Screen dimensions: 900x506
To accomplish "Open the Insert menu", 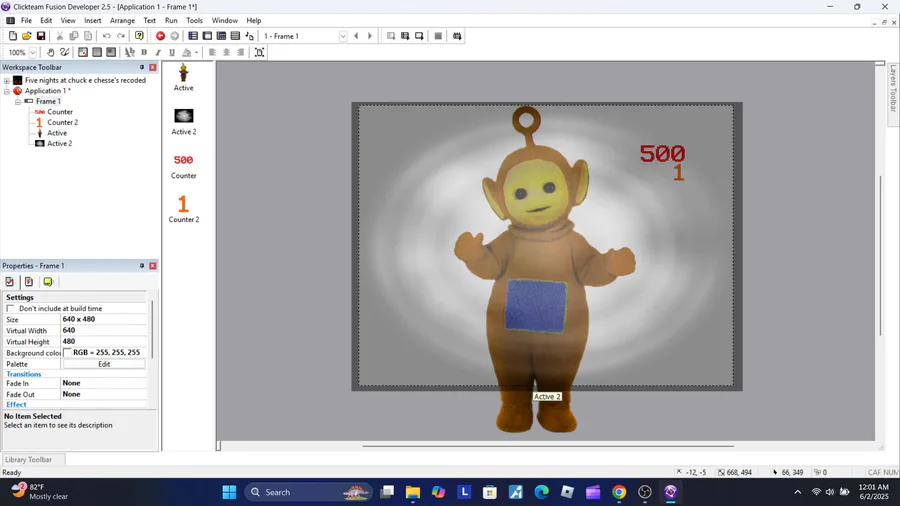I will point(92,20).
